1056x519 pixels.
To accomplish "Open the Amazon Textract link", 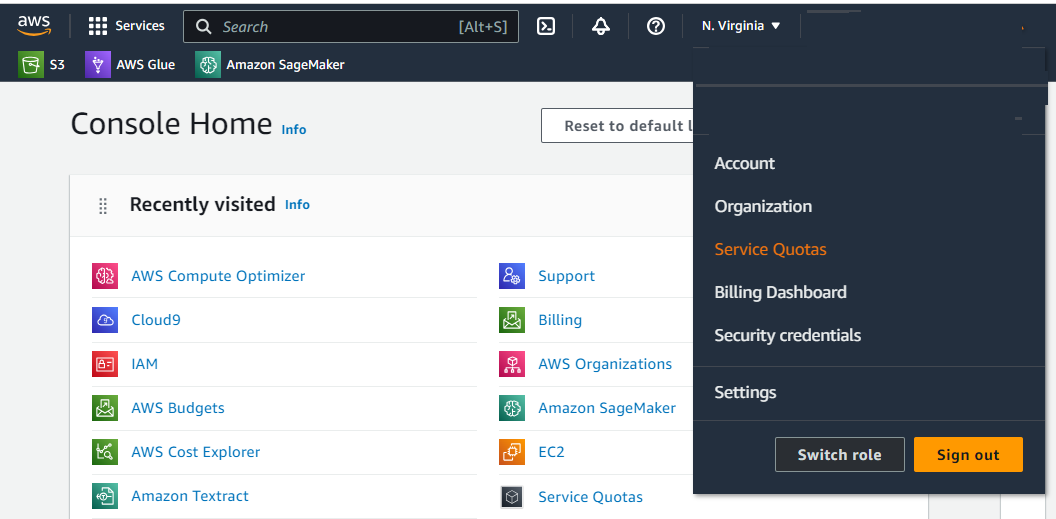I will (190, 496).
